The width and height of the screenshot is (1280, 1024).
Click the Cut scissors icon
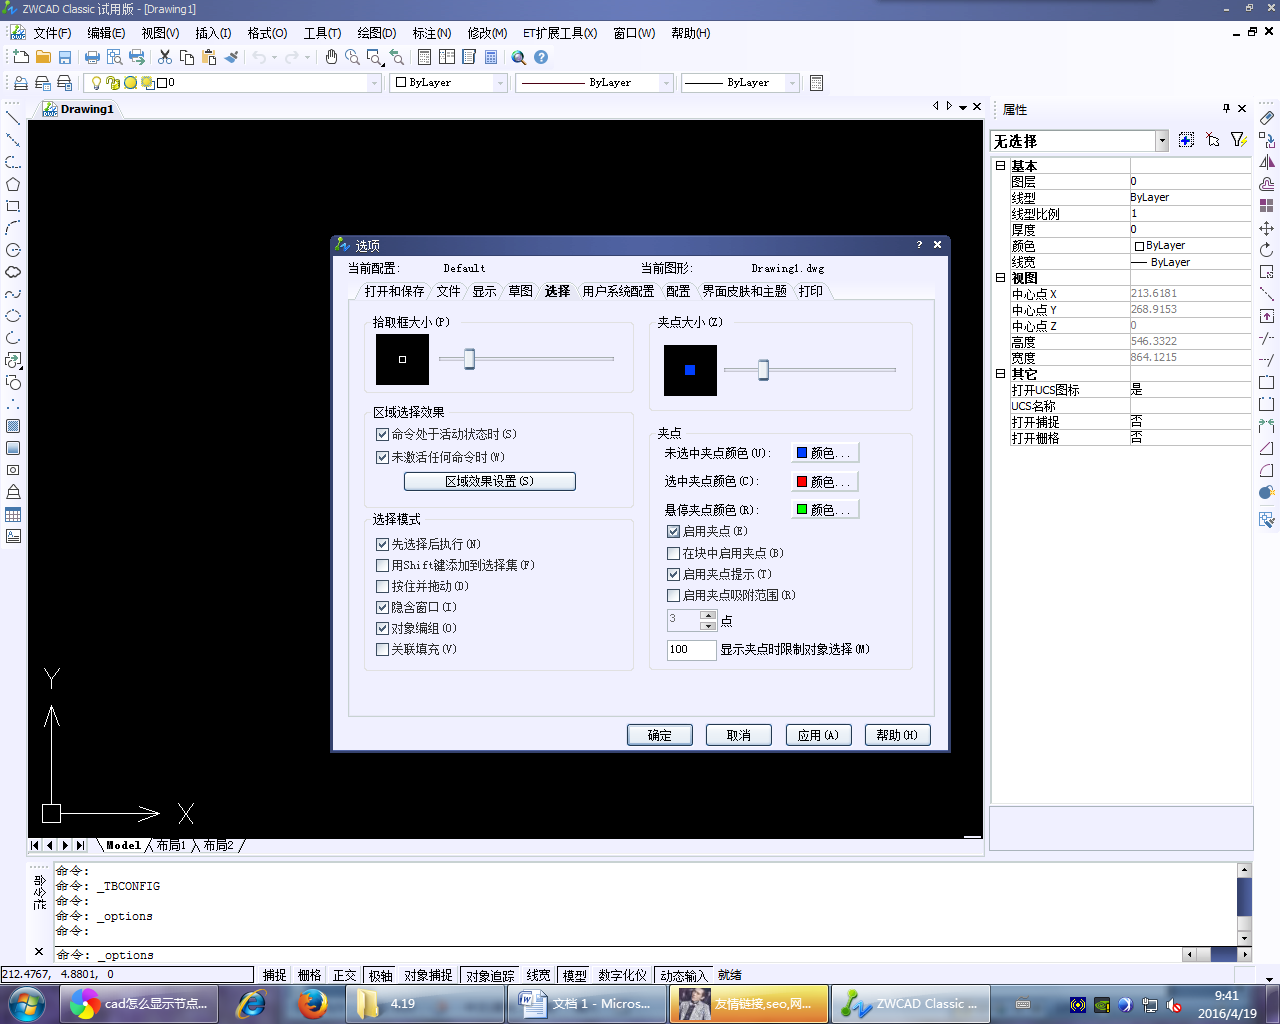tap(165, 57)
